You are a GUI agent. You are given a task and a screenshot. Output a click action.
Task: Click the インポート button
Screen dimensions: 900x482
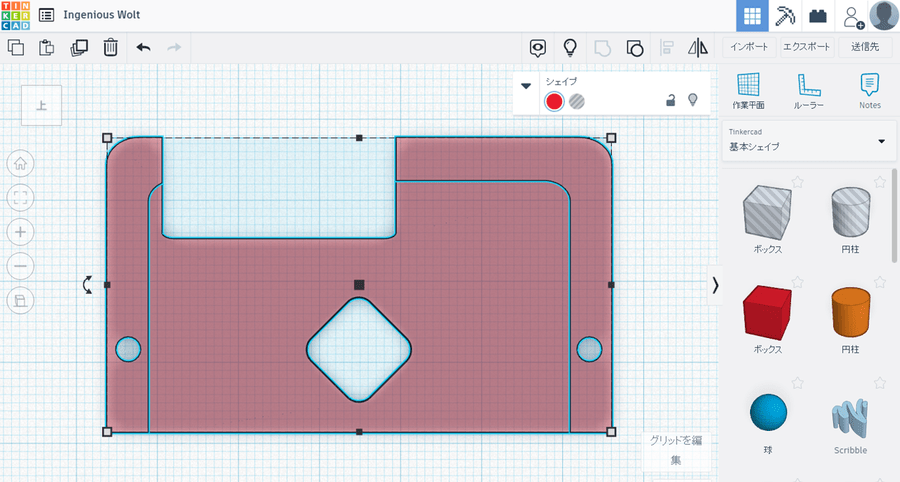click(x=749, y=47)
